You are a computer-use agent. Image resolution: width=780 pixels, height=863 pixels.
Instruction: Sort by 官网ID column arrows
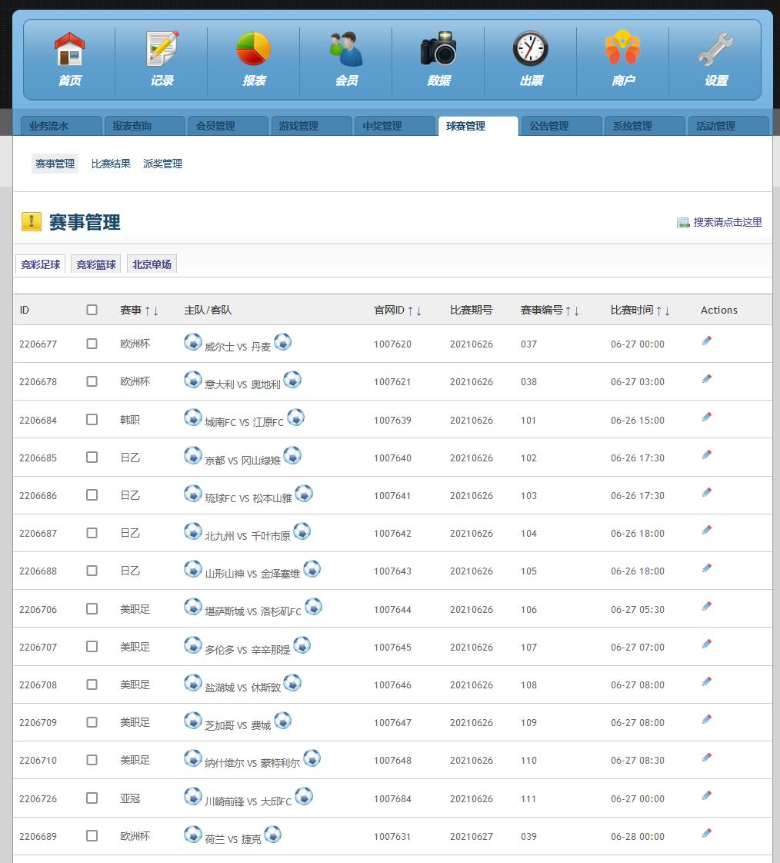coord(414,310)
